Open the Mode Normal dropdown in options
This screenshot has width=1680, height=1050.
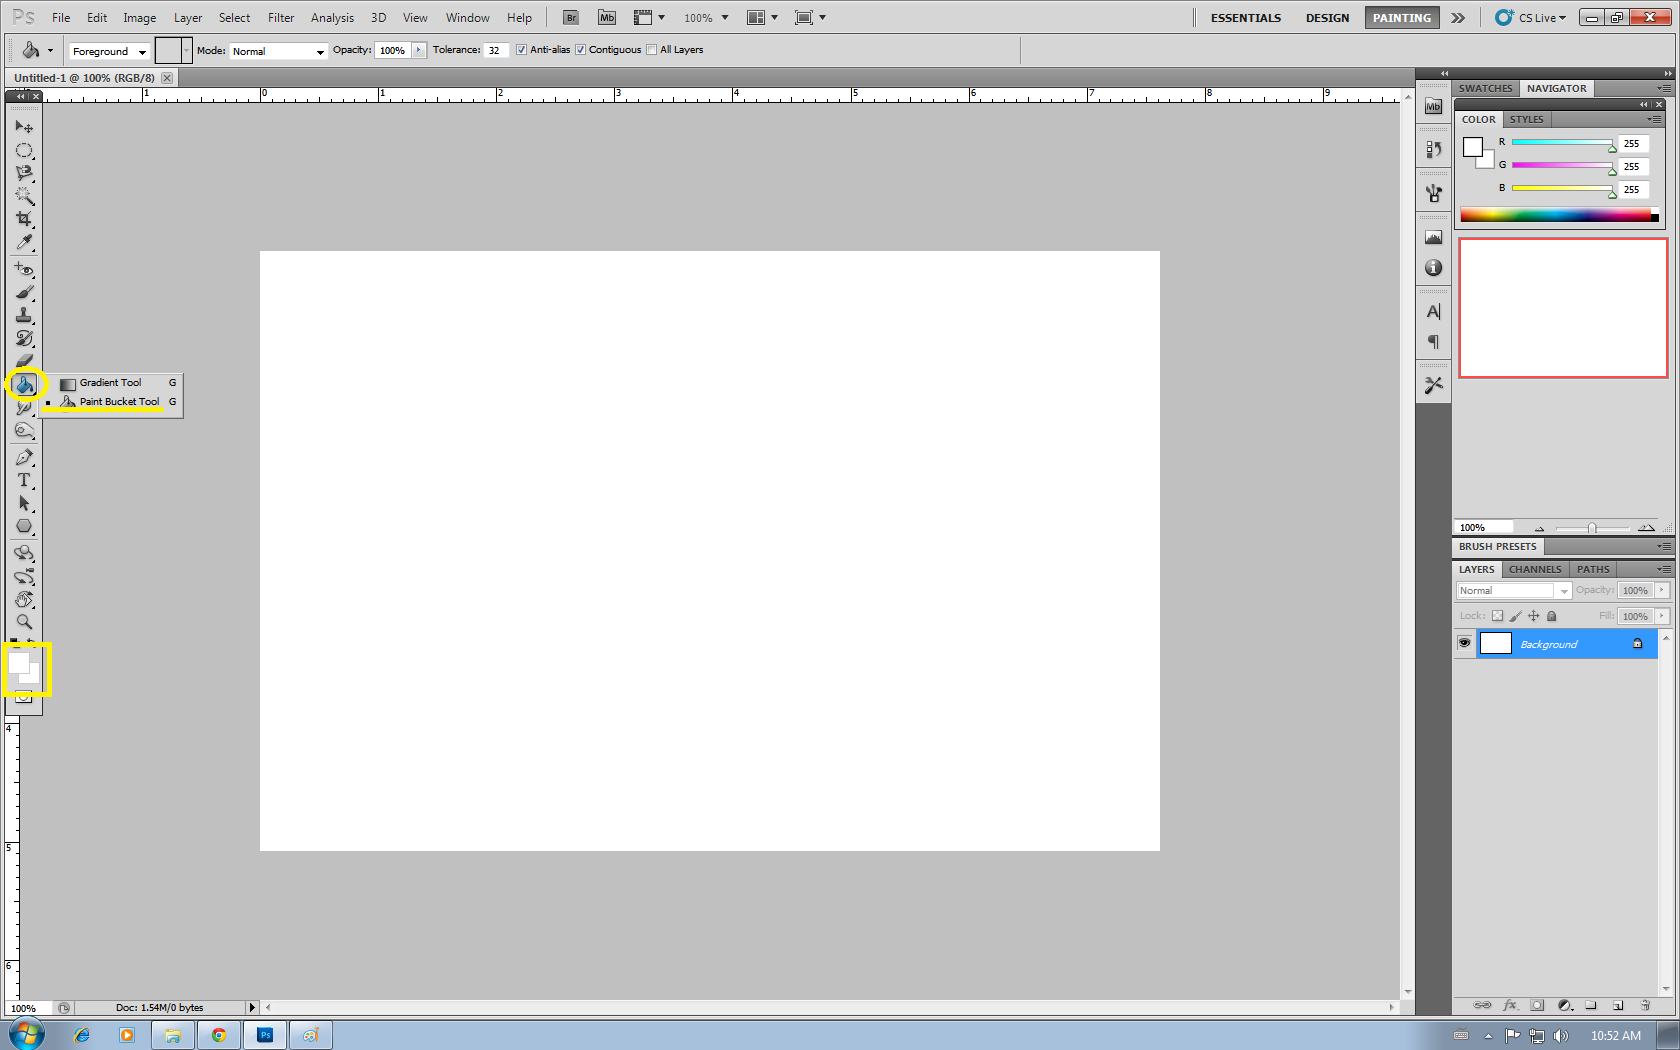278,51
